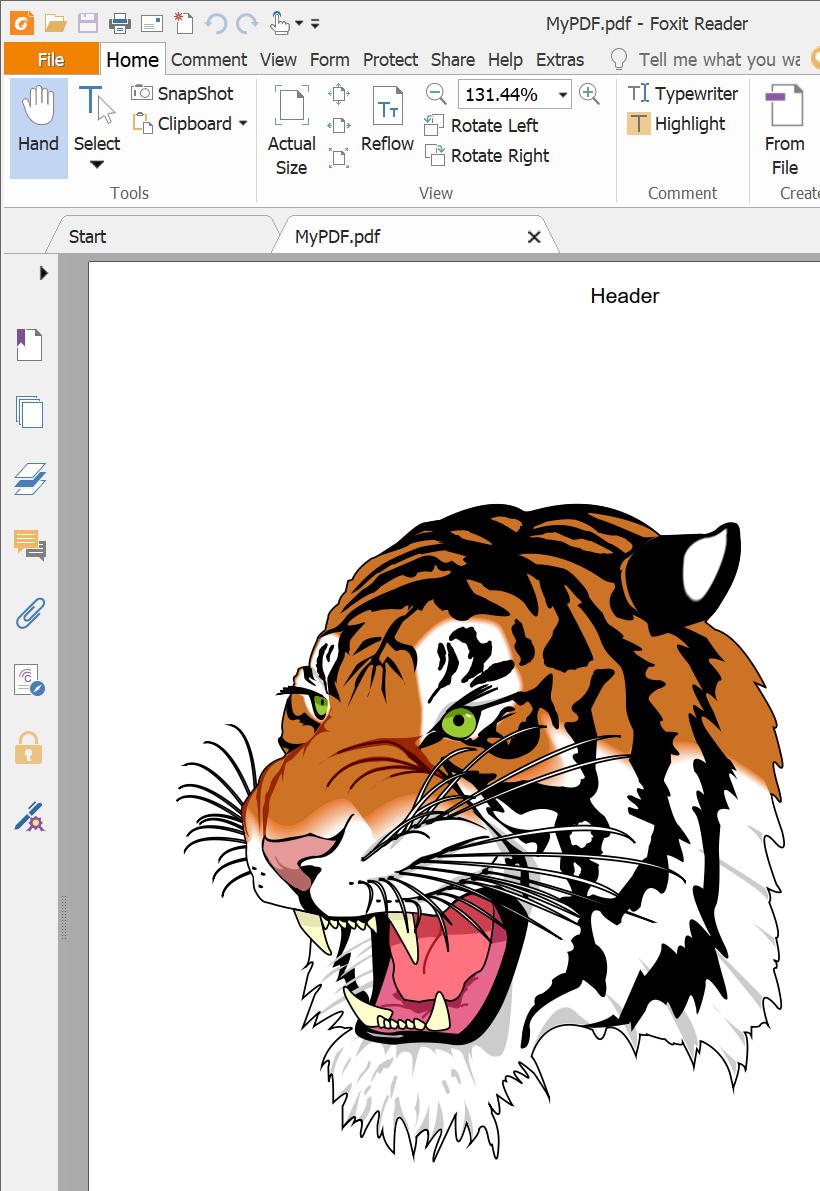This screenshot has width=820, height=1191.
Task: Open the Comments panel in sidebar
Action: pos(29,545)
